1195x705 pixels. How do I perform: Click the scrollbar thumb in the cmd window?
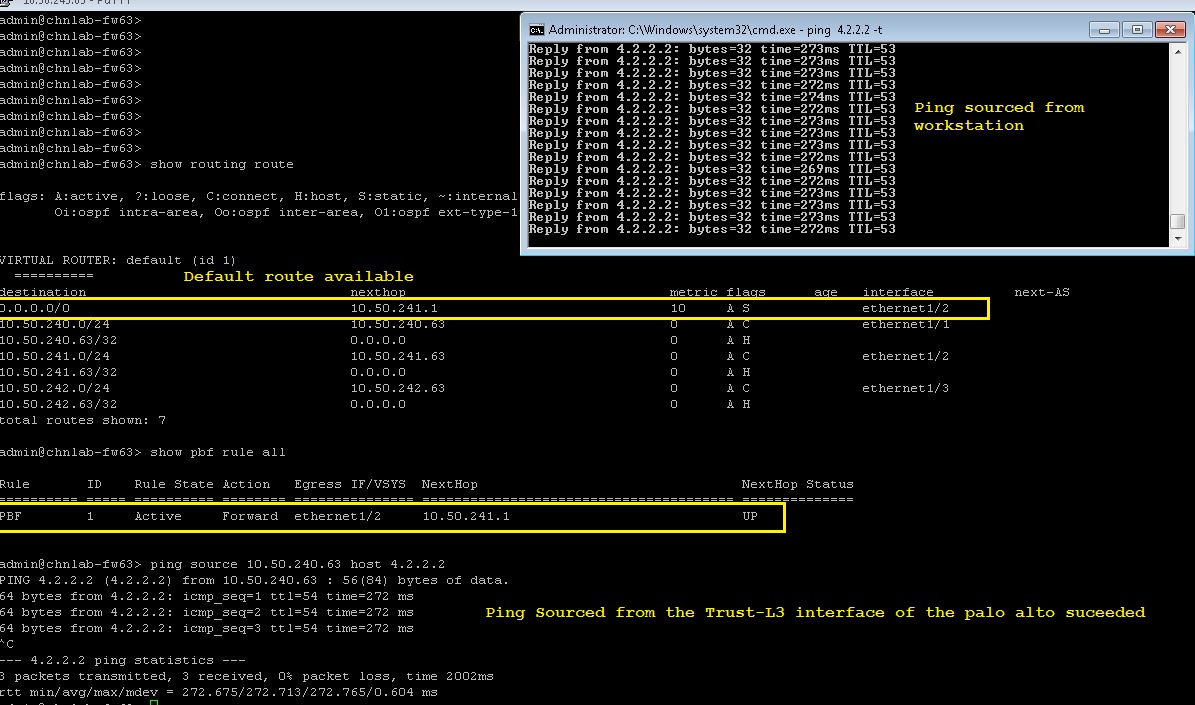point(1178,221)
